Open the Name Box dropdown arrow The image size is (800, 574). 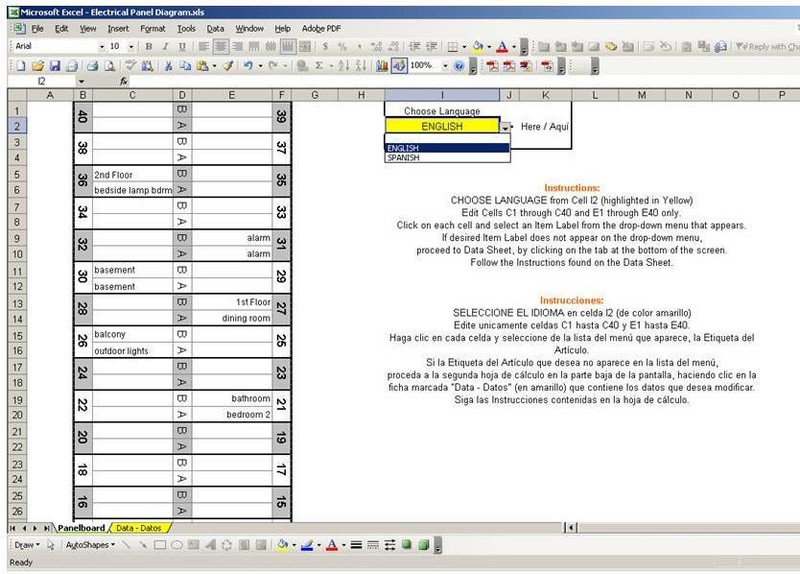pos(81,82)
